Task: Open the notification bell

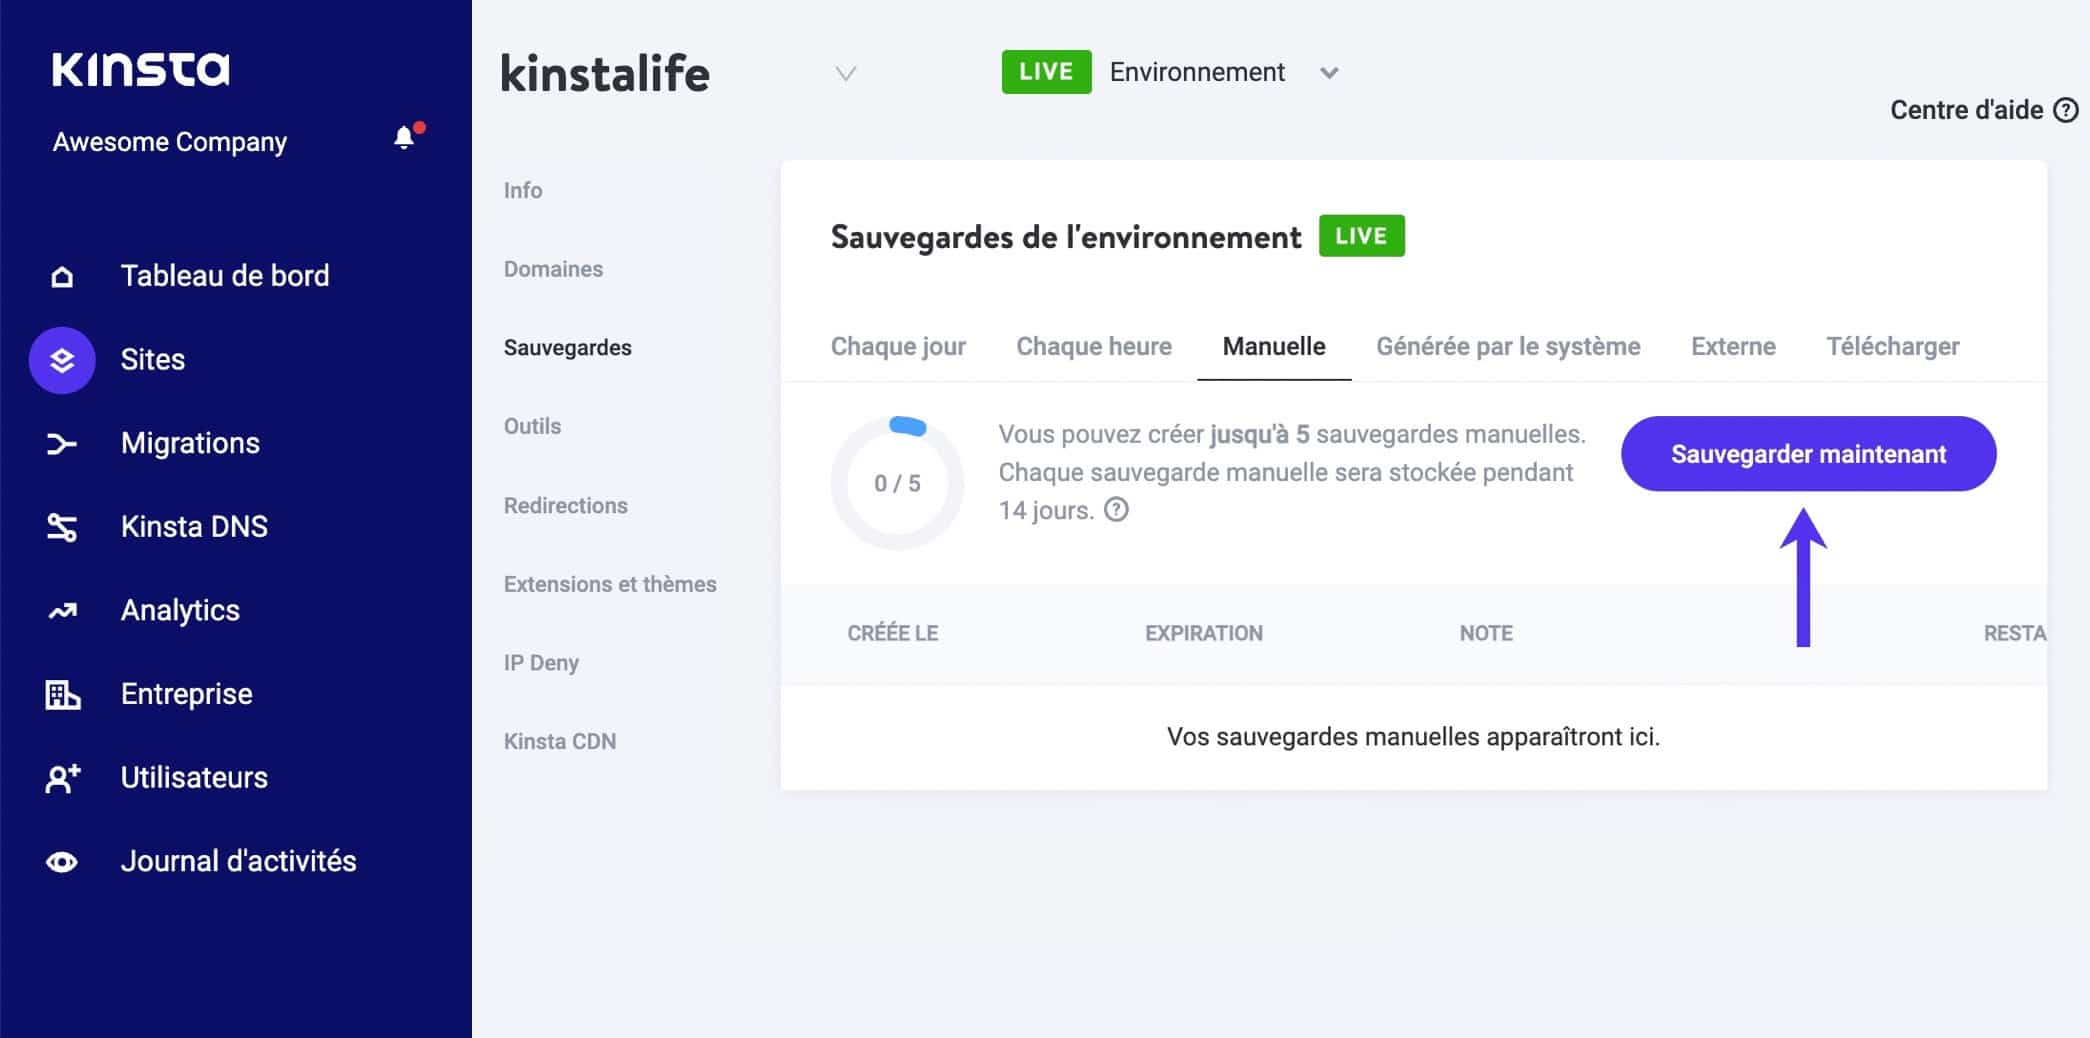Action: coord(405,135)
